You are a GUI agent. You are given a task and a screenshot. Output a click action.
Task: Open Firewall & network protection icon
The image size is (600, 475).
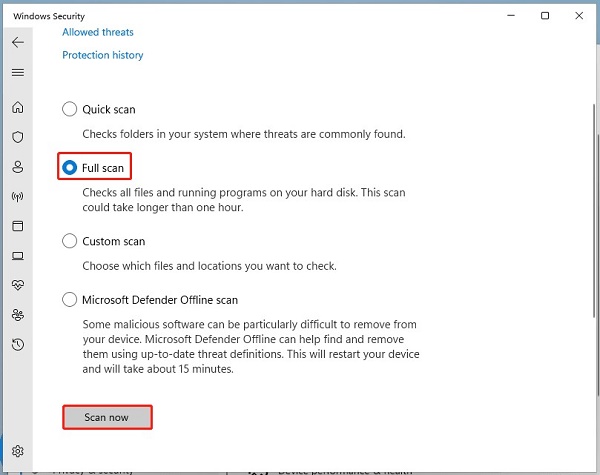click(18, 196)
